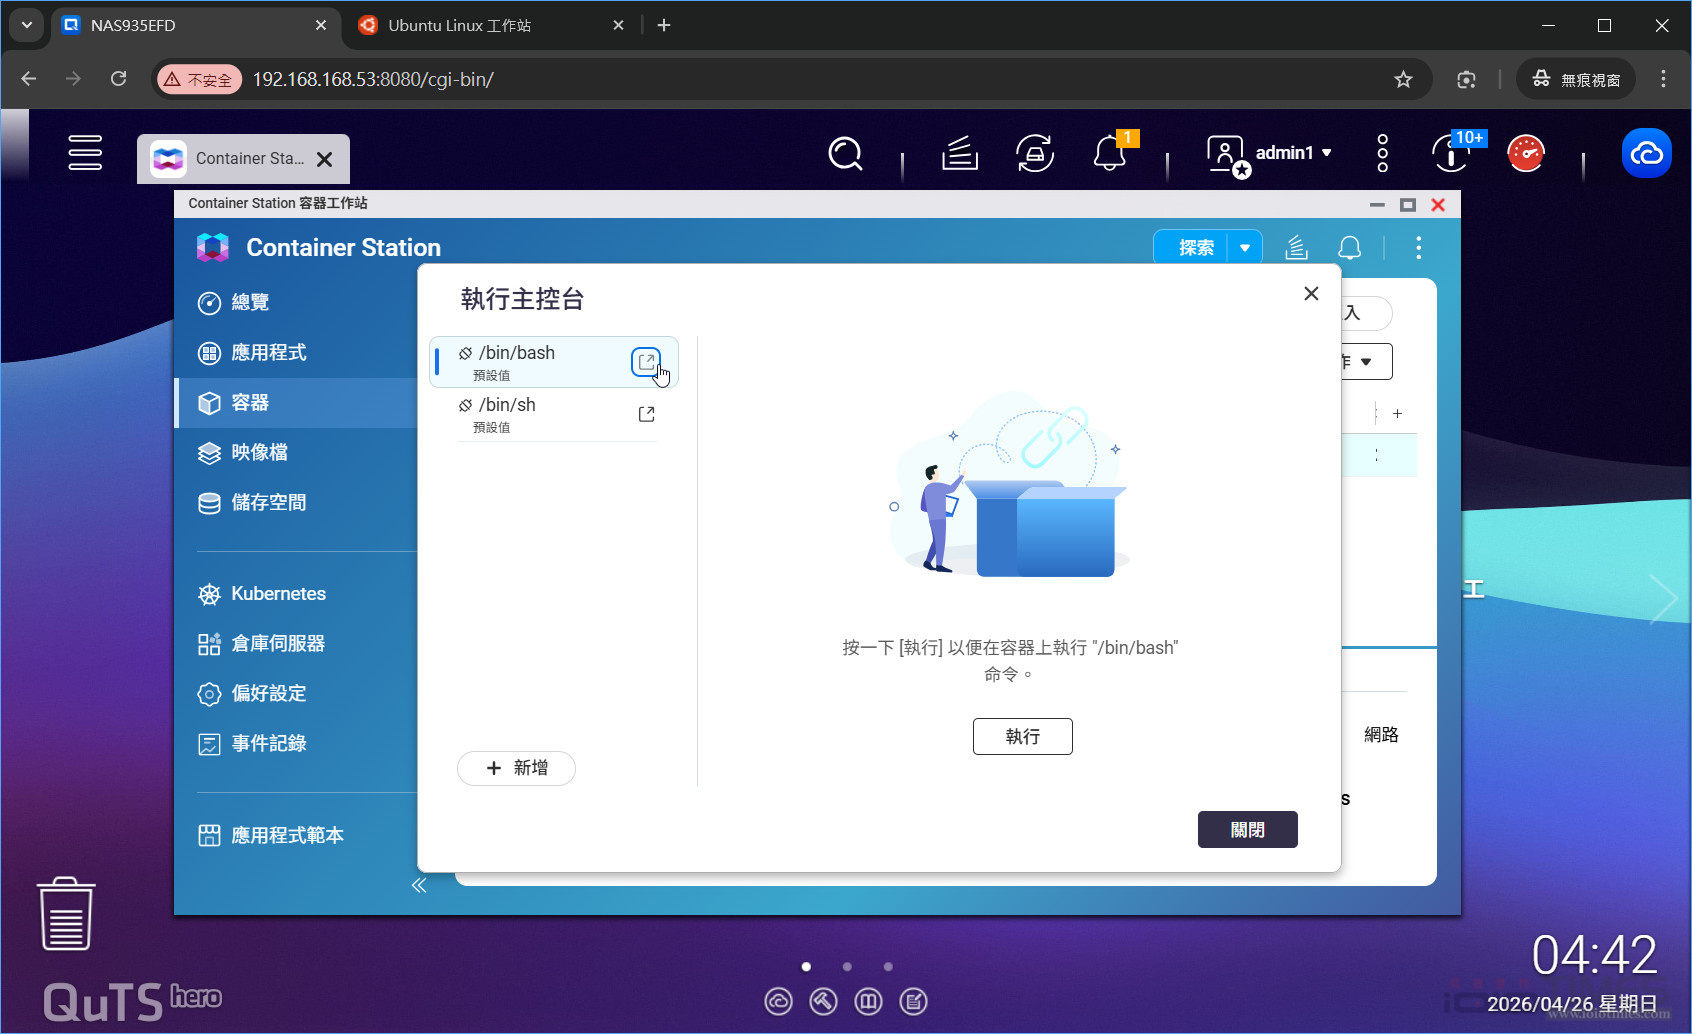
Task: Open /bin/sh console in new window icon
Action: [x=646, y=414]
